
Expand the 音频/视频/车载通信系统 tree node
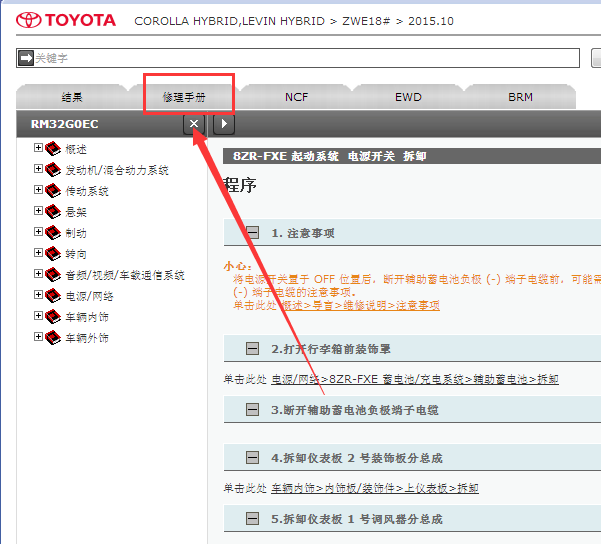[38, 274]
